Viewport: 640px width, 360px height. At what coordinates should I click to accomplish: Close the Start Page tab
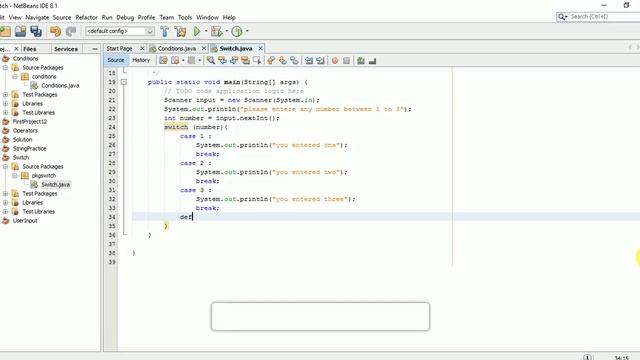(x=142, y=49)
